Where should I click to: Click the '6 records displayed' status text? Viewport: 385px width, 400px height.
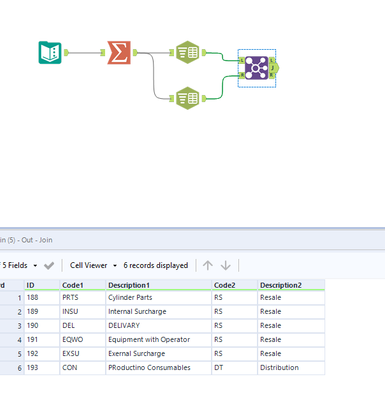point(156,265)
